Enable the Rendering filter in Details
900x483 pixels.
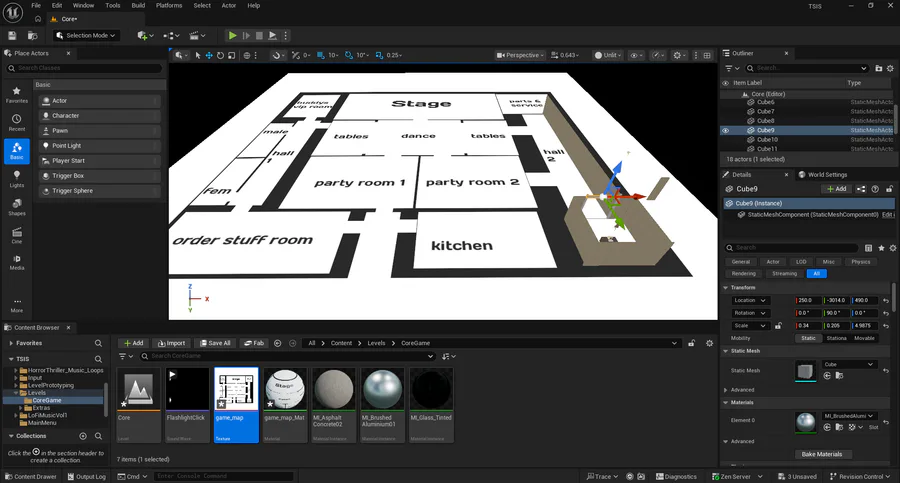point(744,273)
